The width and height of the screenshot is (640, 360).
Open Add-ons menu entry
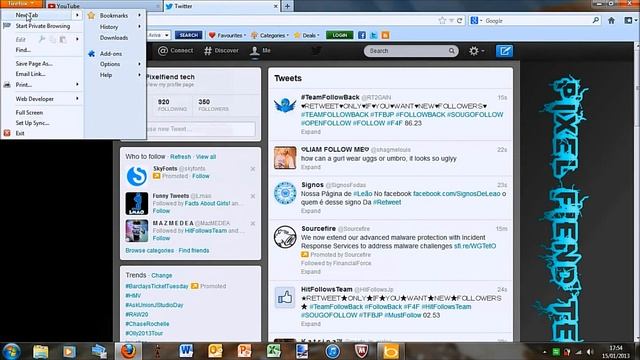111,53
